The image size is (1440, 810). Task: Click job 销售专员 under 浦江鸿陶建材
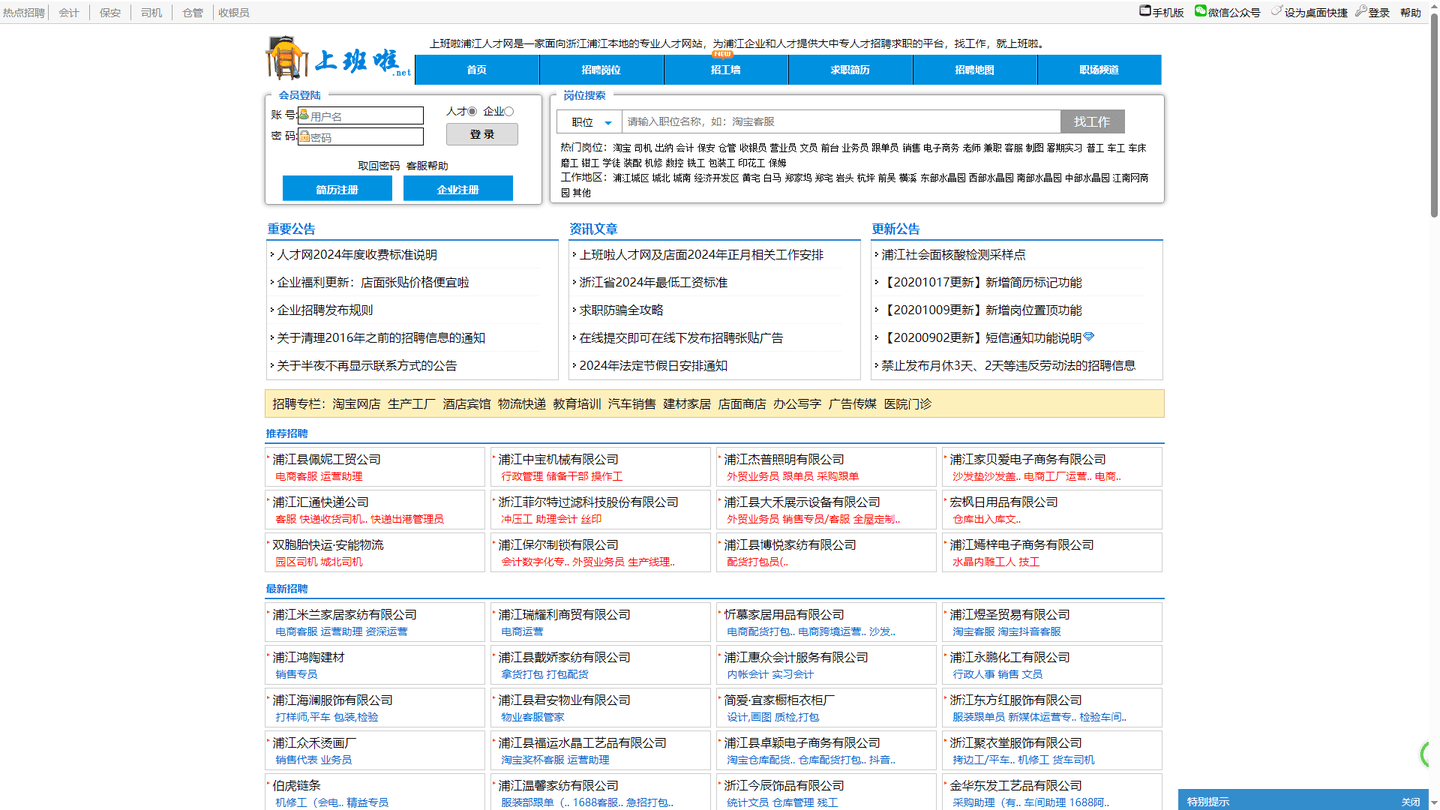(x=297, y=675)
